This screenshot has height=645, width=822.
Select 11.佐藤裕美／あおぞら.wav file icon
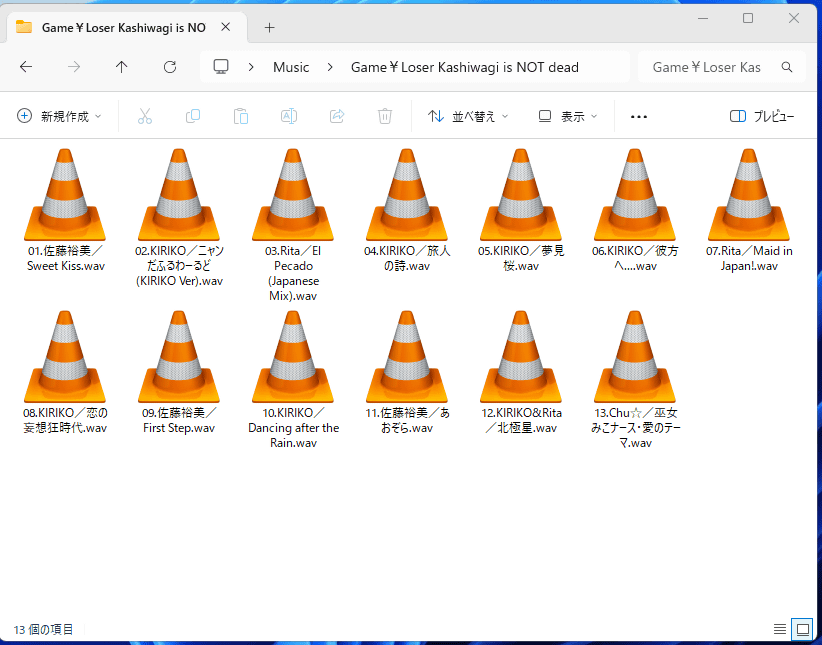[407, 357]
